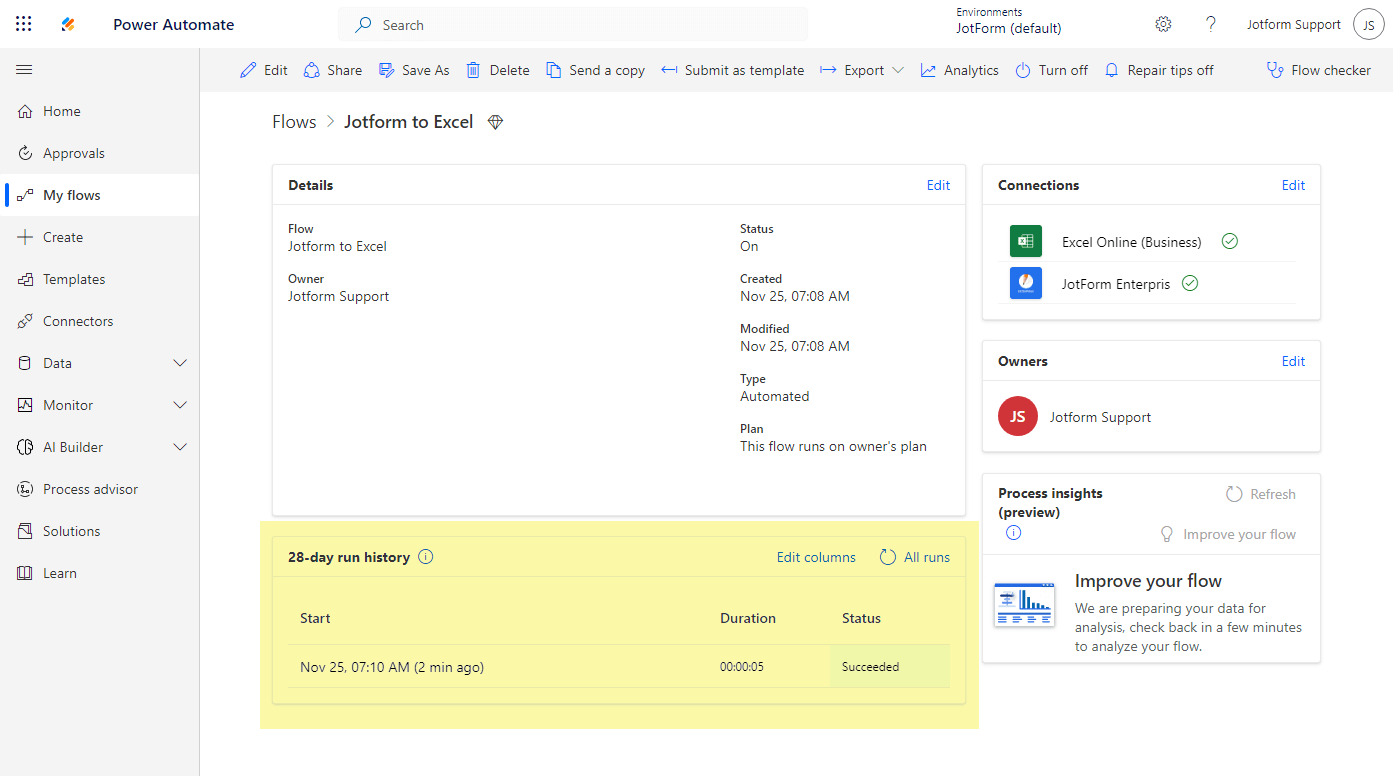Click the JS owner avatar circle
The image size is (1393, 776).
pyautogui.click(x=1018, y=417)
